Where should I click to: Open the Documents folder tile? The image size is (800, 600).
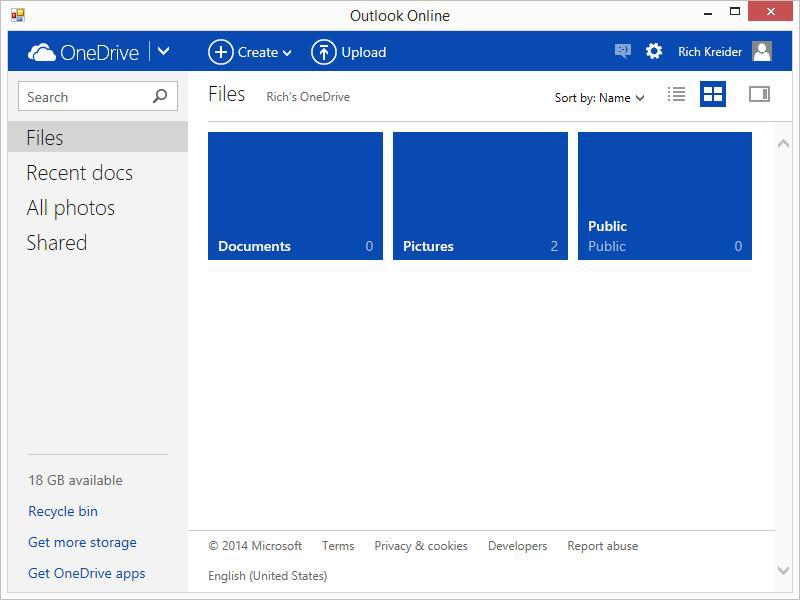coord(295,196)
